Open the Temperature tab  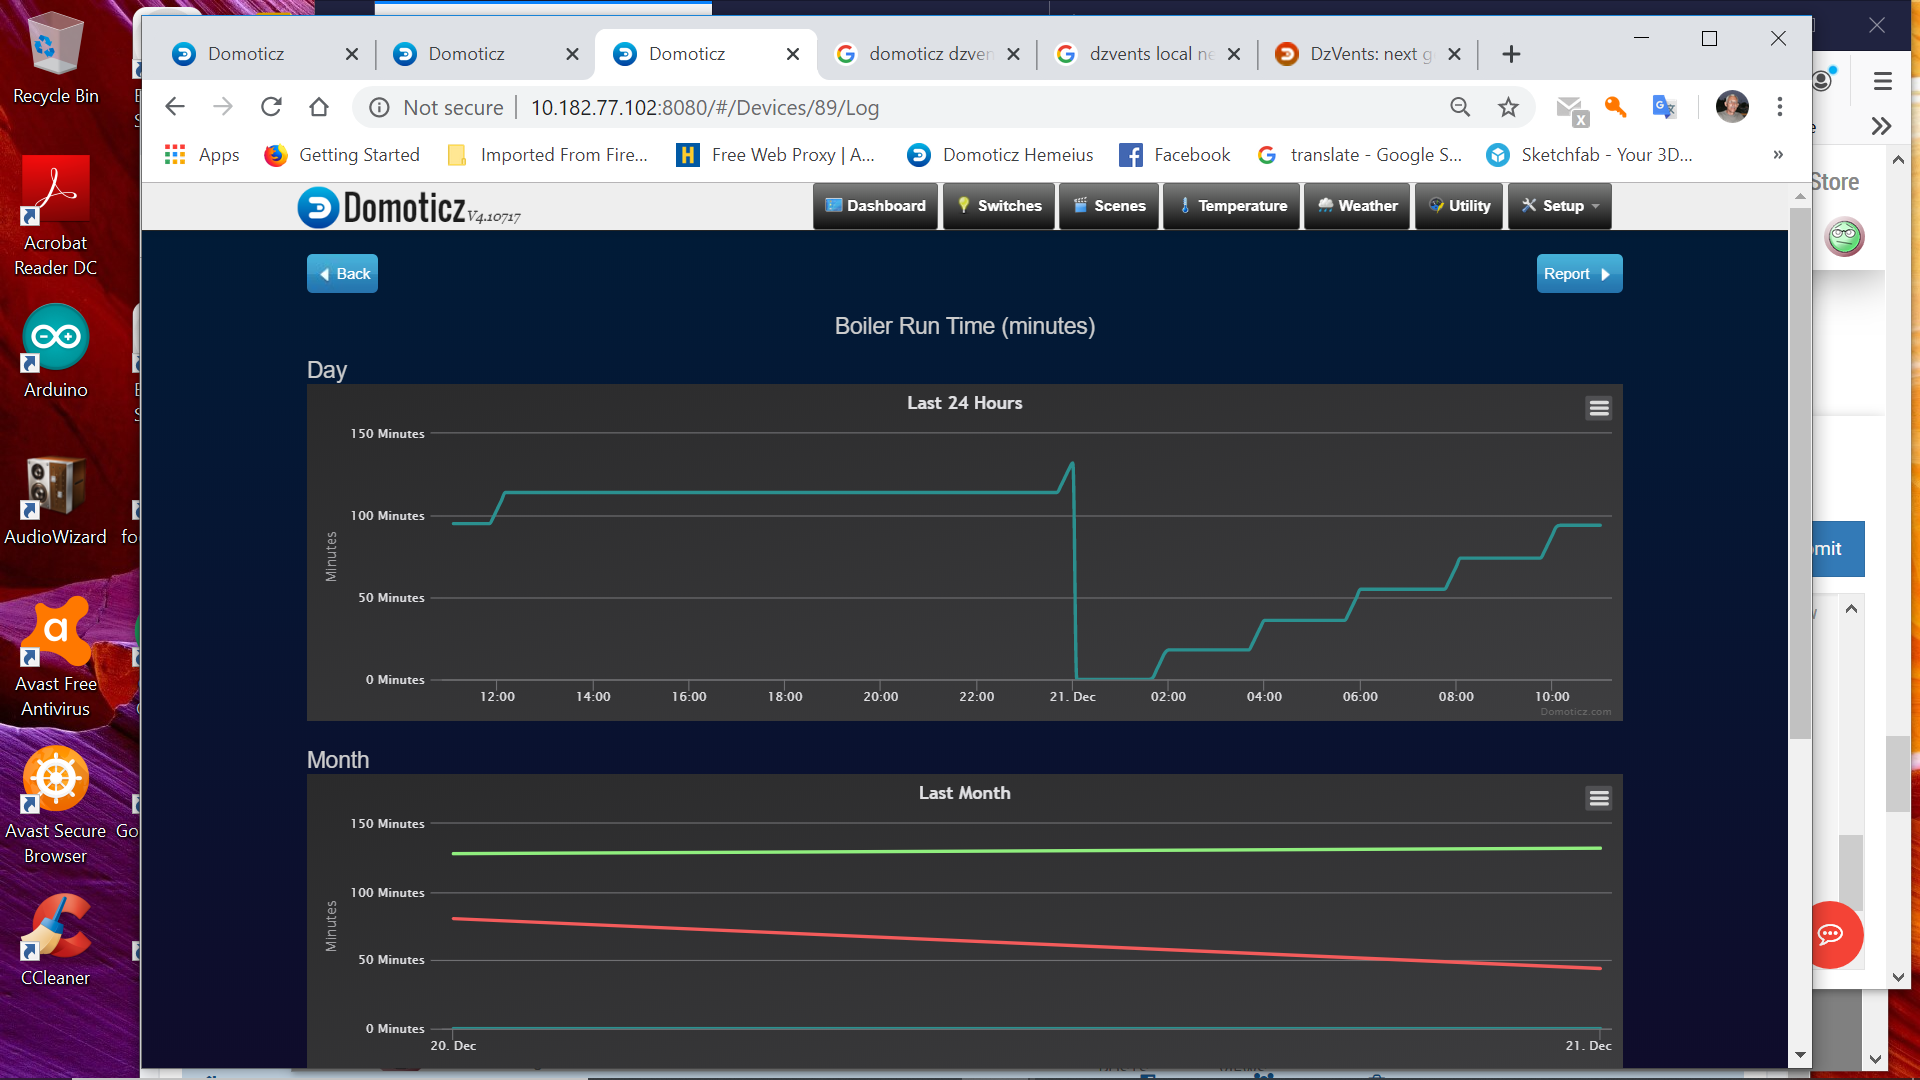1231,206
